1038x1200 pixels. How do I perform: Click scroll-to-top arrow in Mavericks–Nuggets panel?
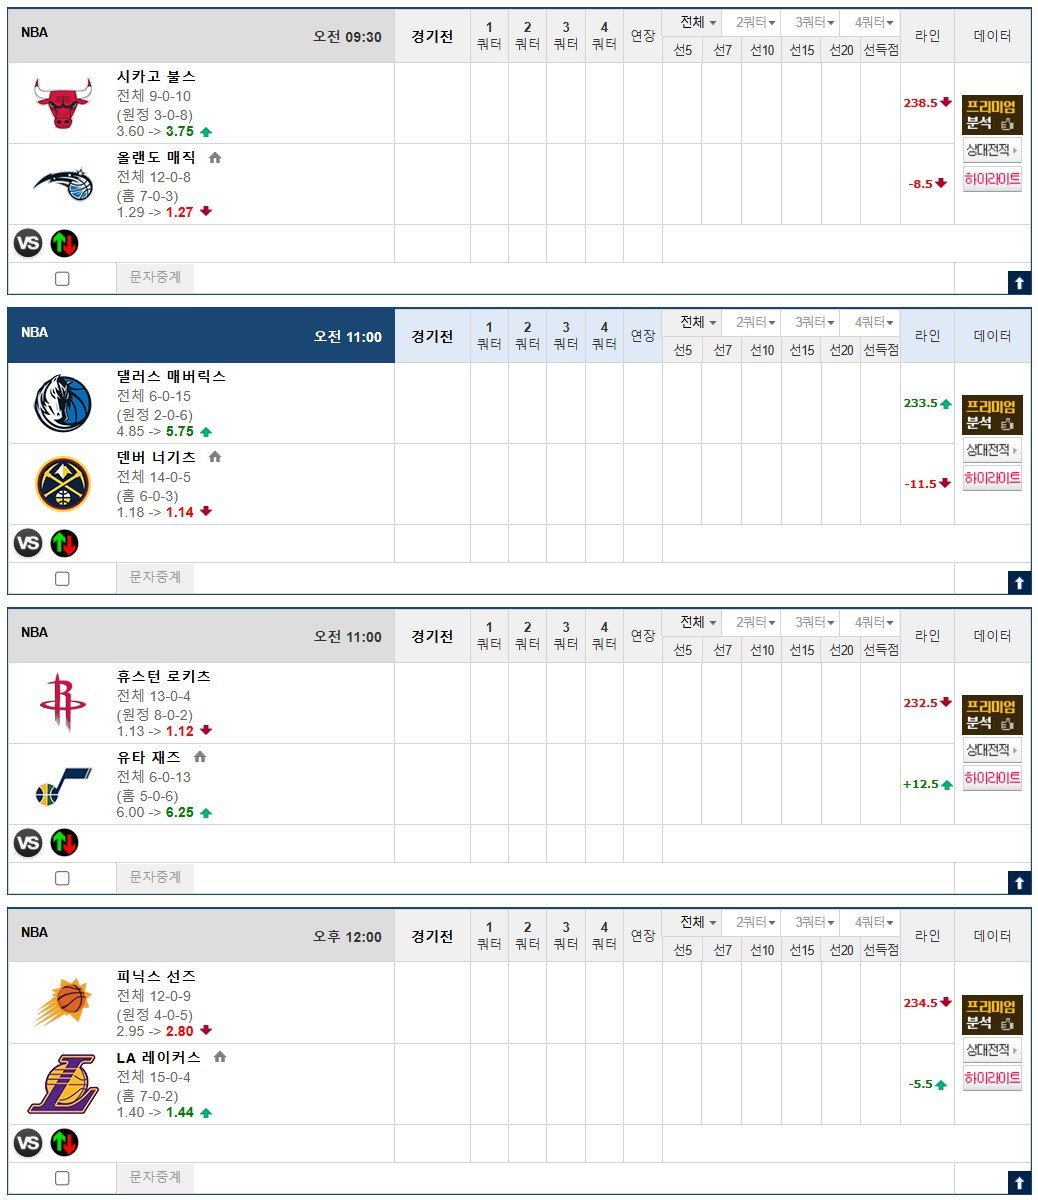1019,583
